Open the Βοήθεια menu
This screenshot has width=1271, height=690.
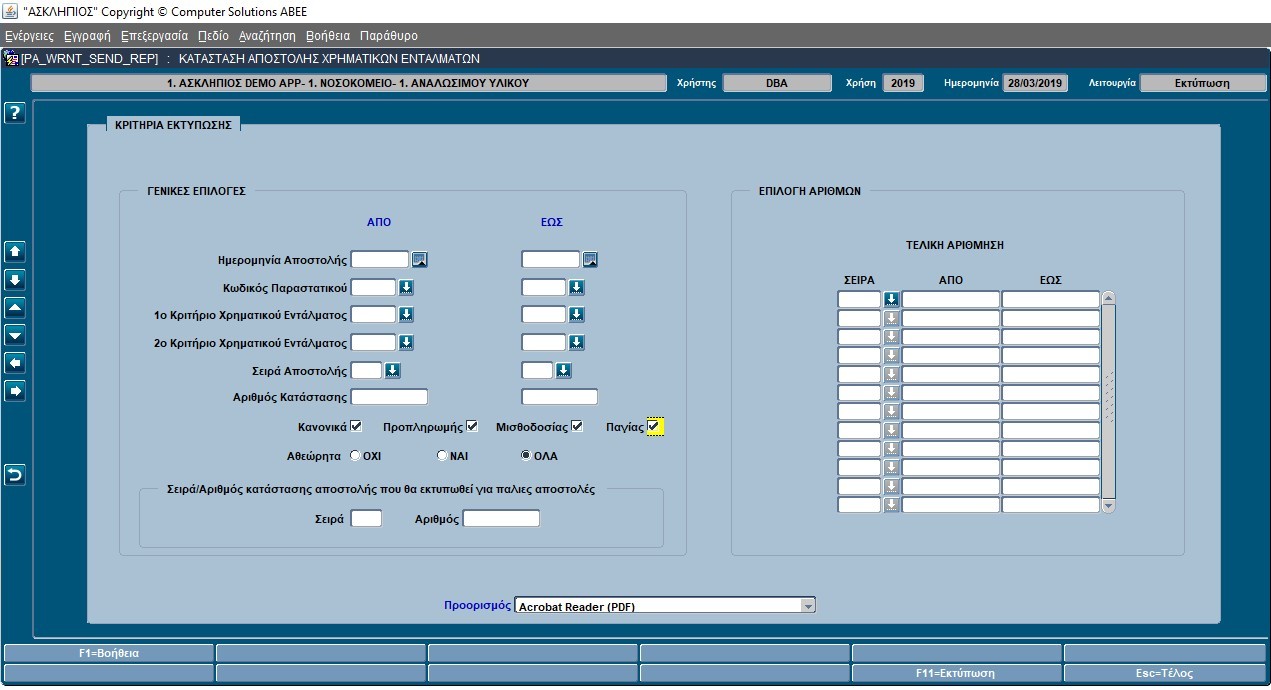click(x=328, y=35)
